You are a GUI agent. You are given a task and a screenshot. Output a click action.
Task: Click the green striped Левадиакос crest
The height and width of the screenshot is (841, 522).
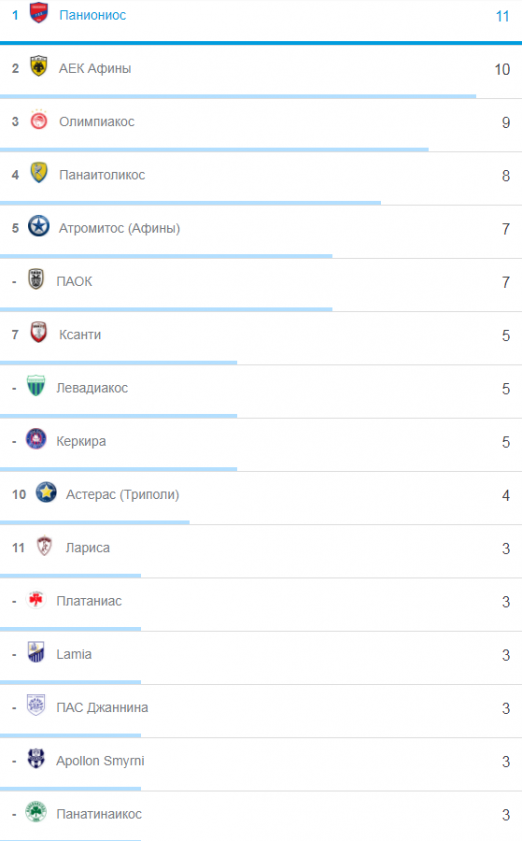tap(36, 386)
